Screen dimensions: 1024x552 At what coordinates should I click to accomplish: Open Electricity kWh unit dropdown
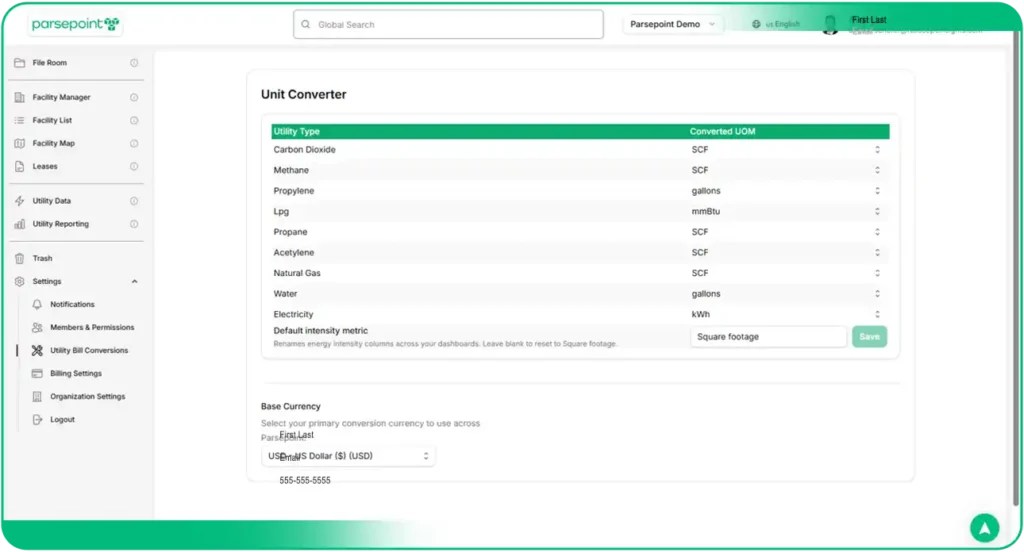pos(785,315)
